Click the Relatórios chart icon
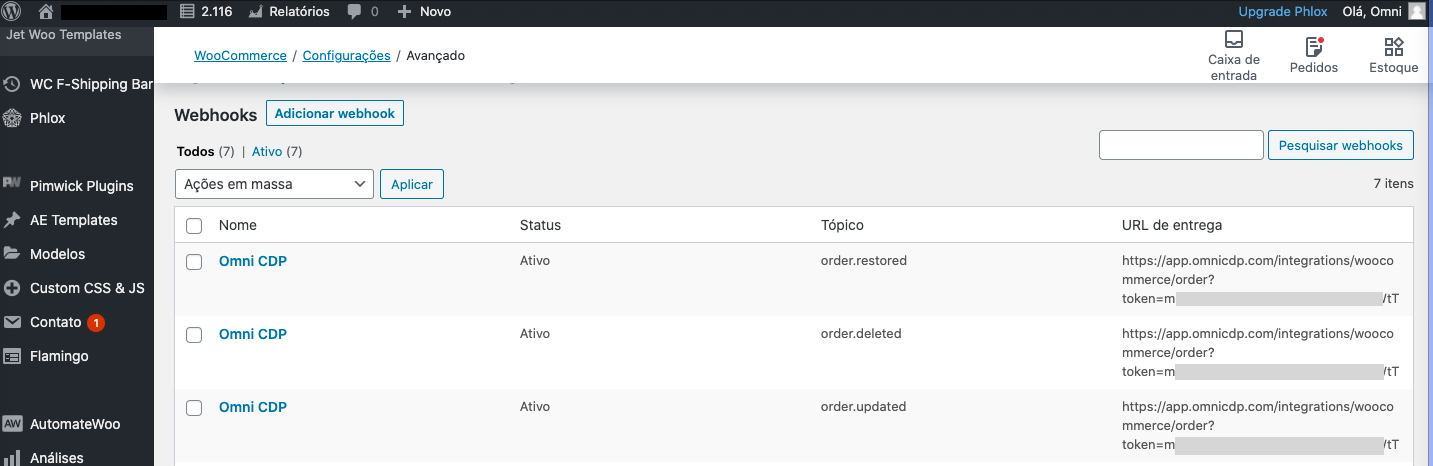Screen dimensions: 1433x466 coord(256,12)
